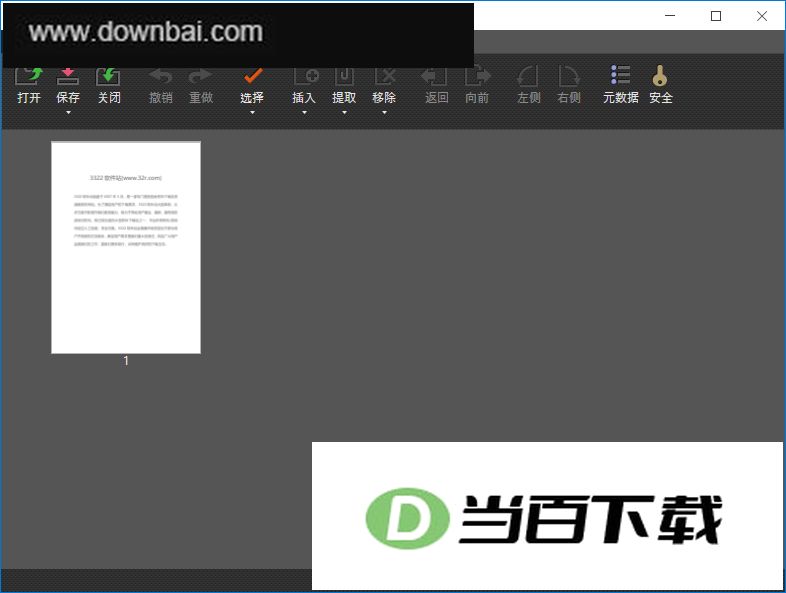Click the 选择 (Select) checkmark icon
The image size is (786, 593).
[253, 76]
